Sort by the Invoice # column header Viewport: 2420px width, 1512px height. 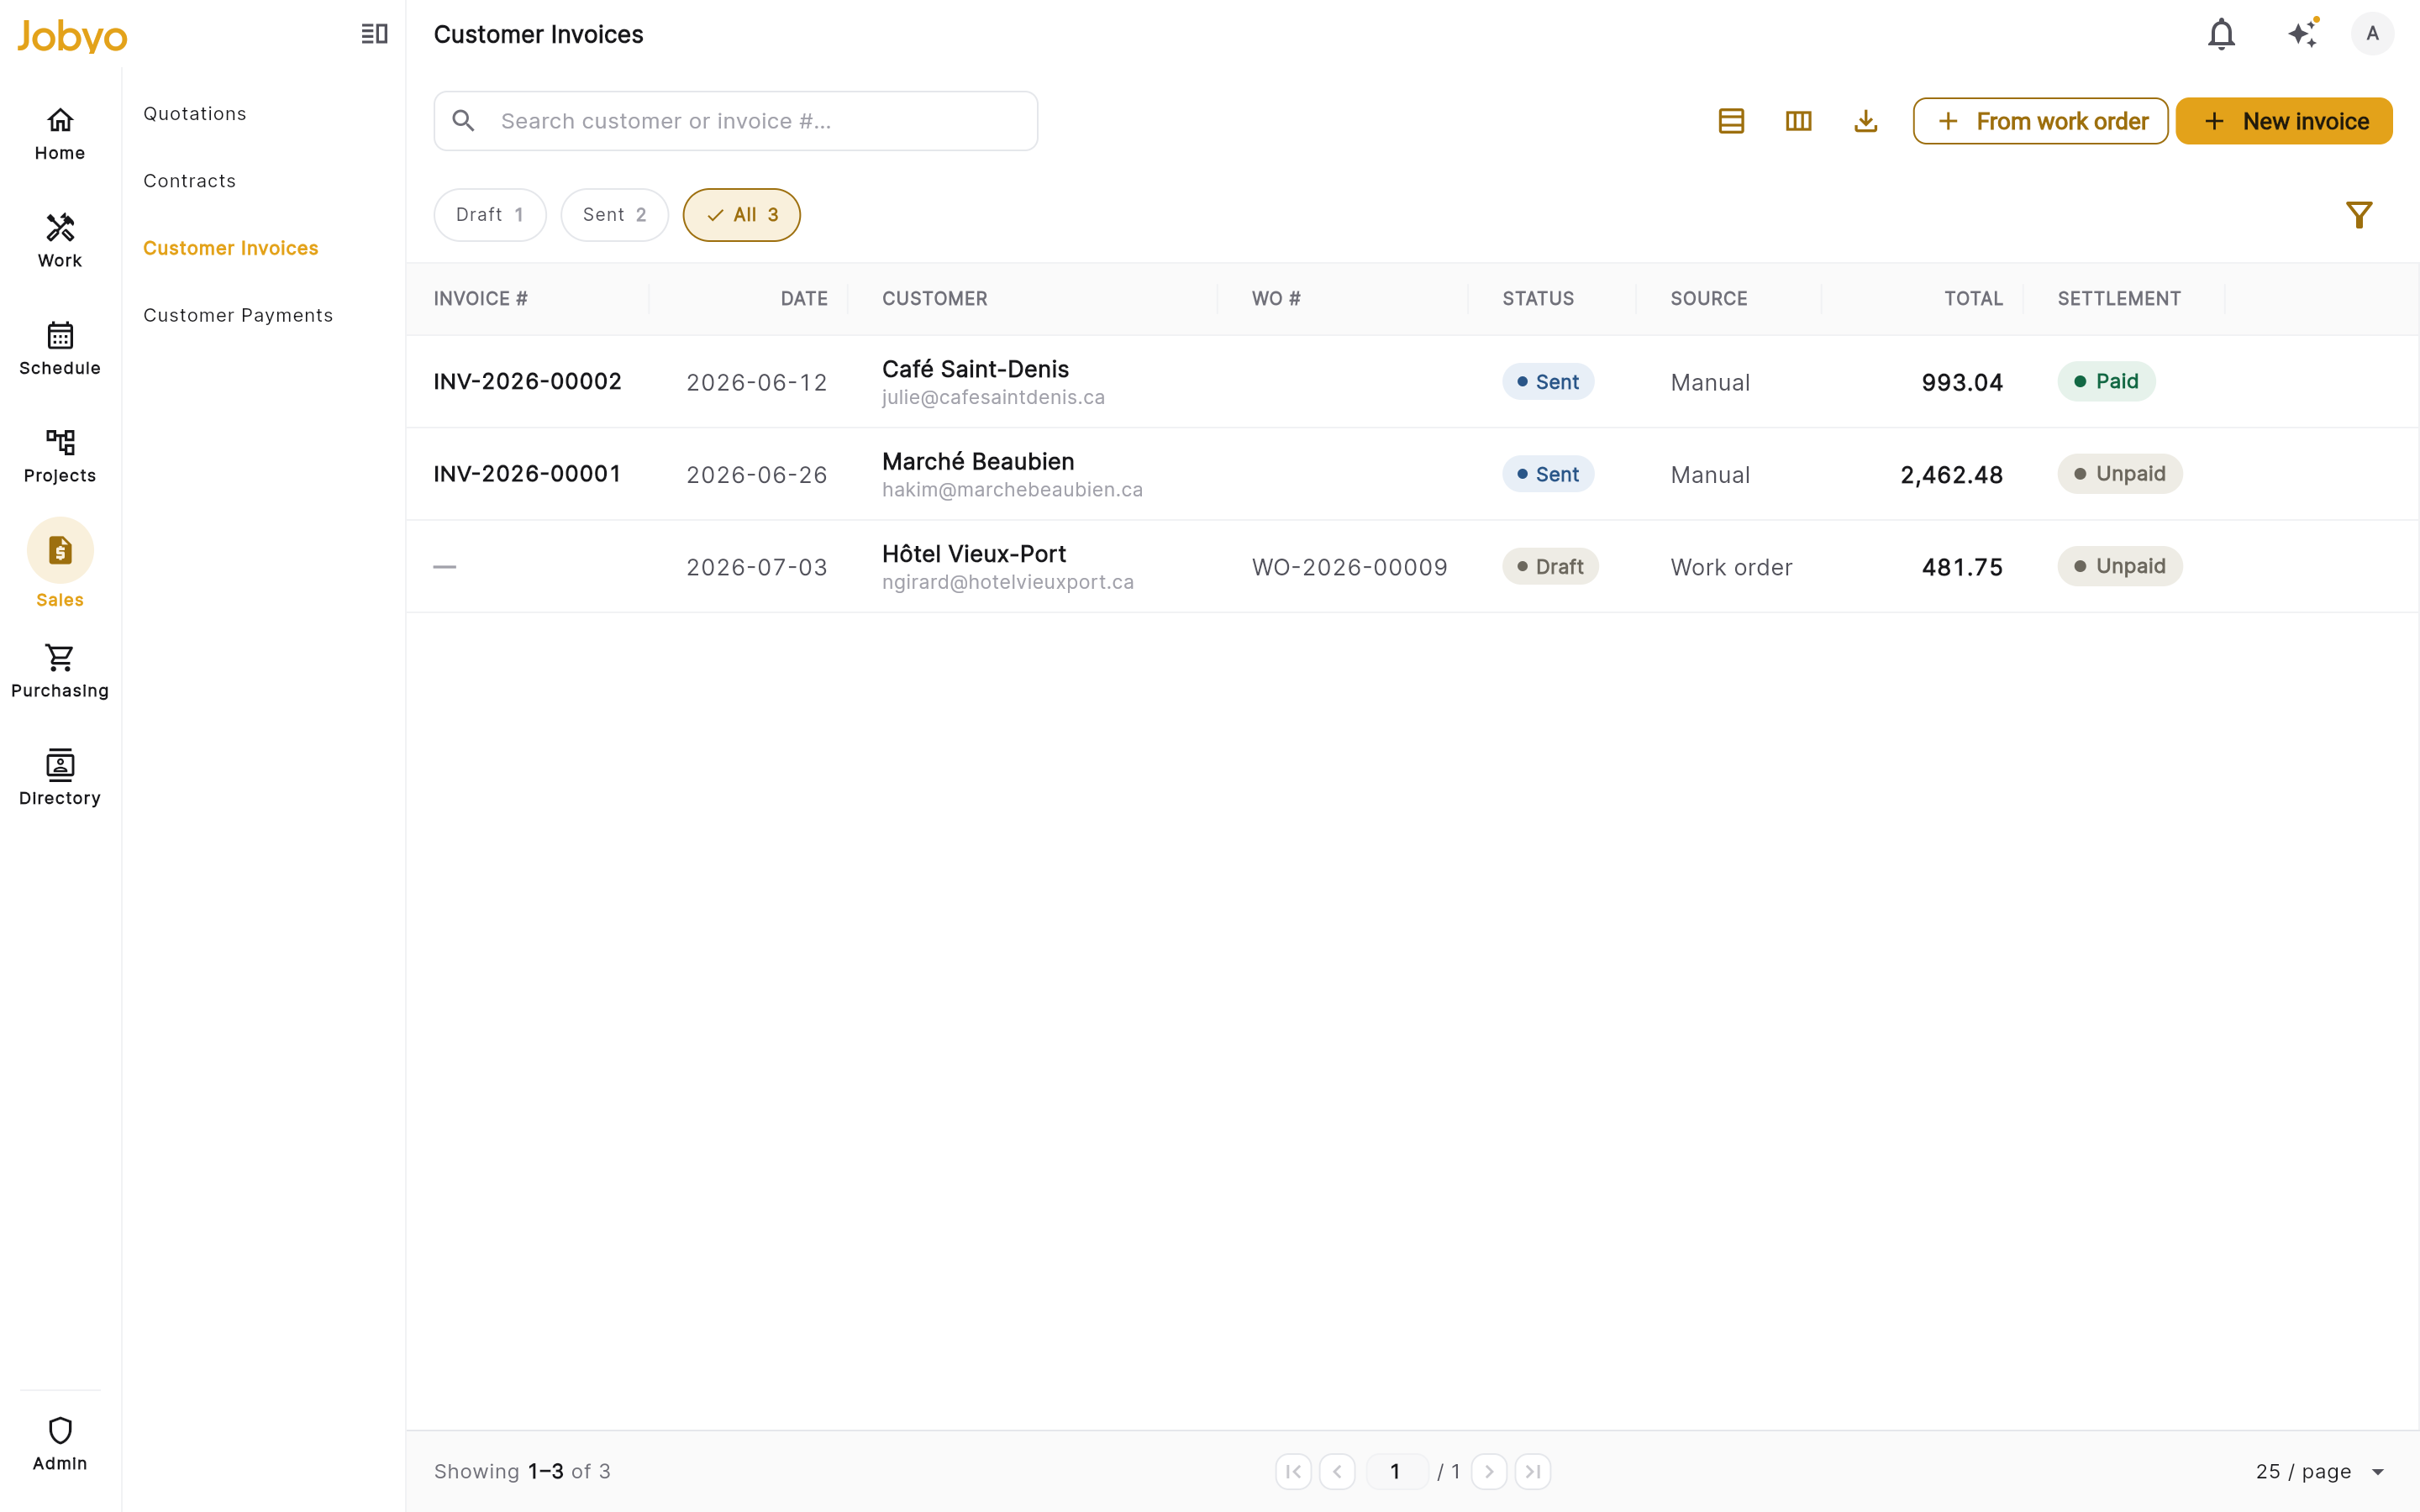[480, 299]
